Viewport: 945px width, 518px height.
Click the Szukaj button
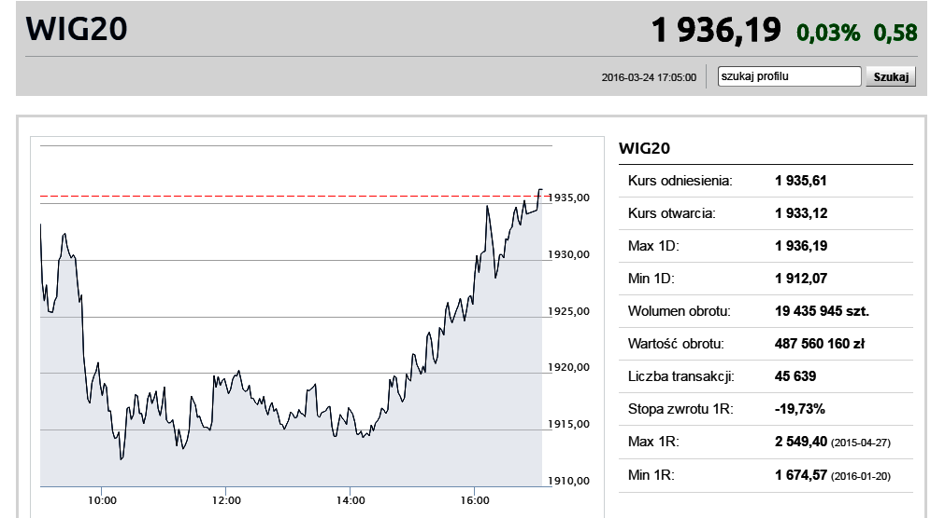[x=891, y=77]
